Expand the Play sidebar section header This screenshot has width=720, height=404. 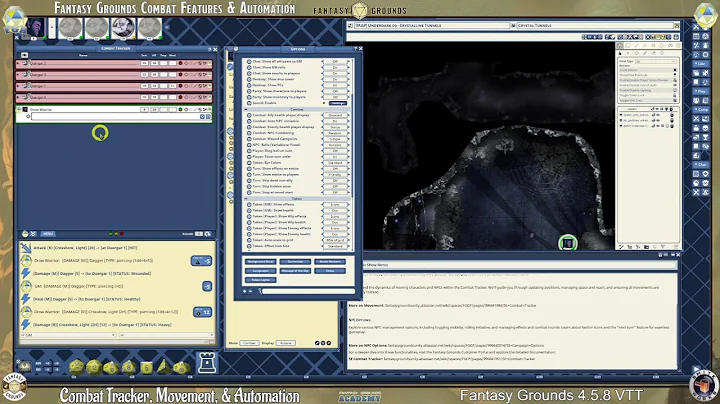[x=701, y=91]
